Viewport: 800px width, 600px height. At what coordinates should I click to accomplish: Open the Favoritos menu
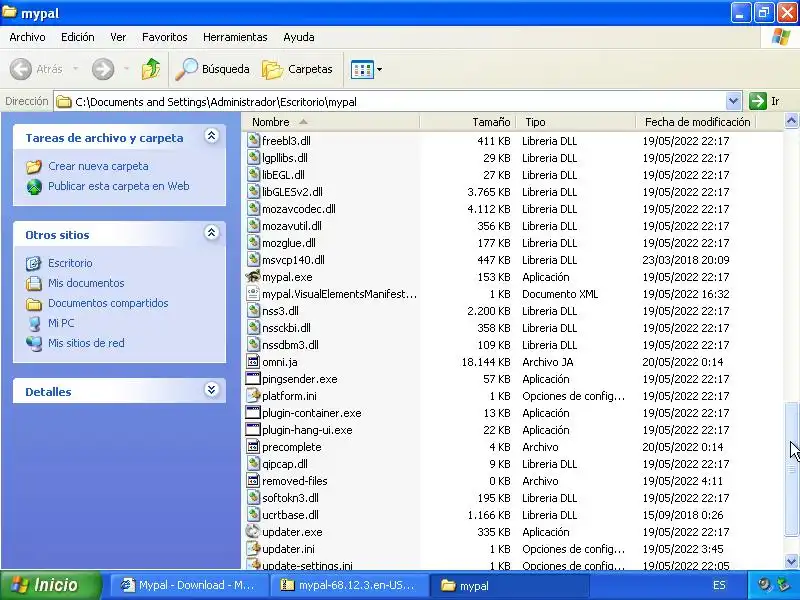point(164,37)
